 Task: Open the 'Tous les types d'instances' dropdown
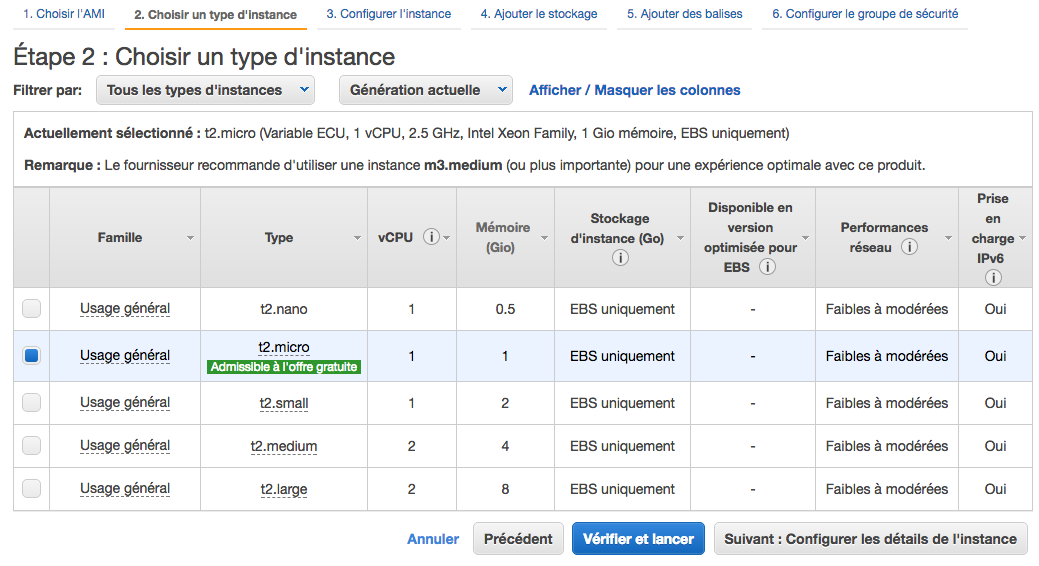pyautogui.click(x=205, y=90)
